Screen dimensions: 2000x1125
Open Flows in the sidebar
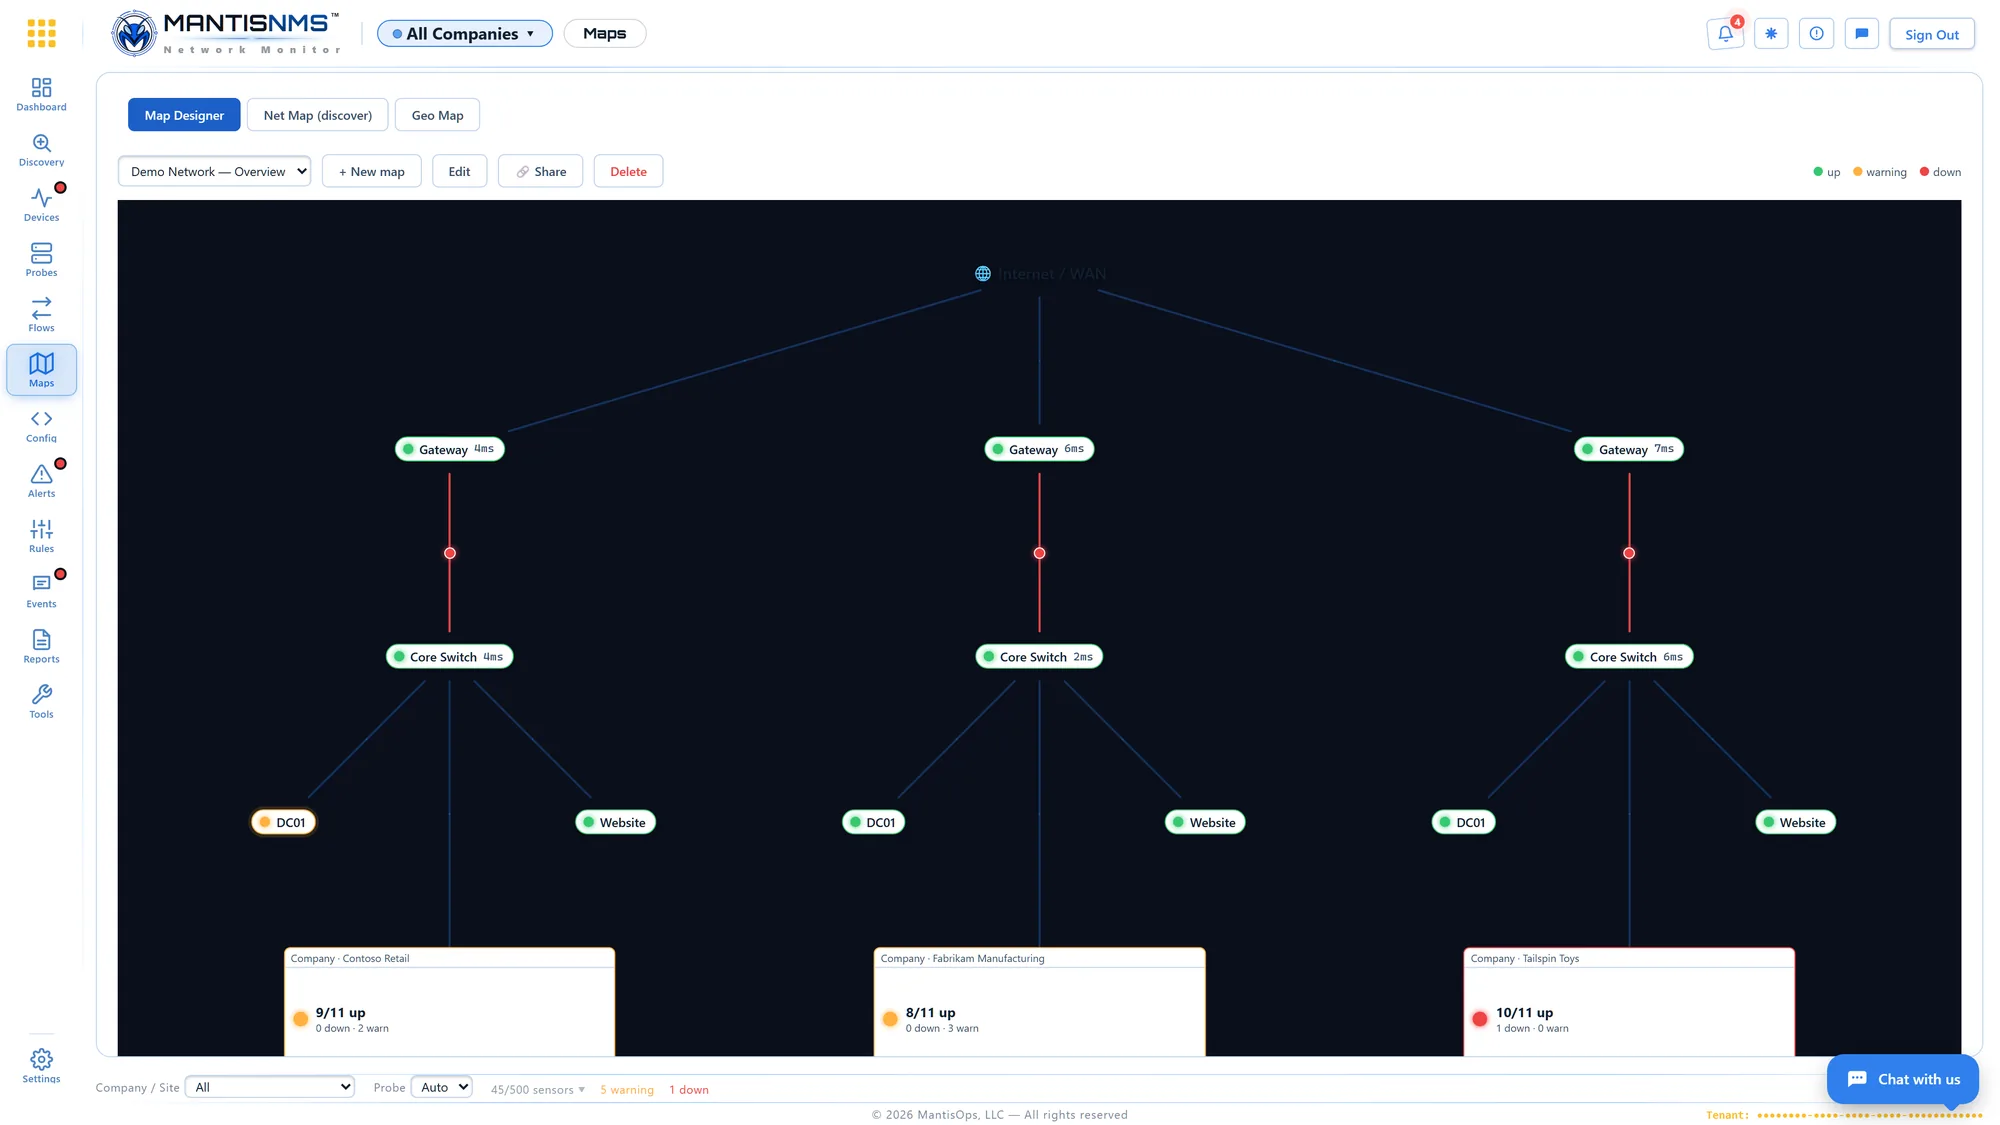pyautogui.click(x=41, y=315)
